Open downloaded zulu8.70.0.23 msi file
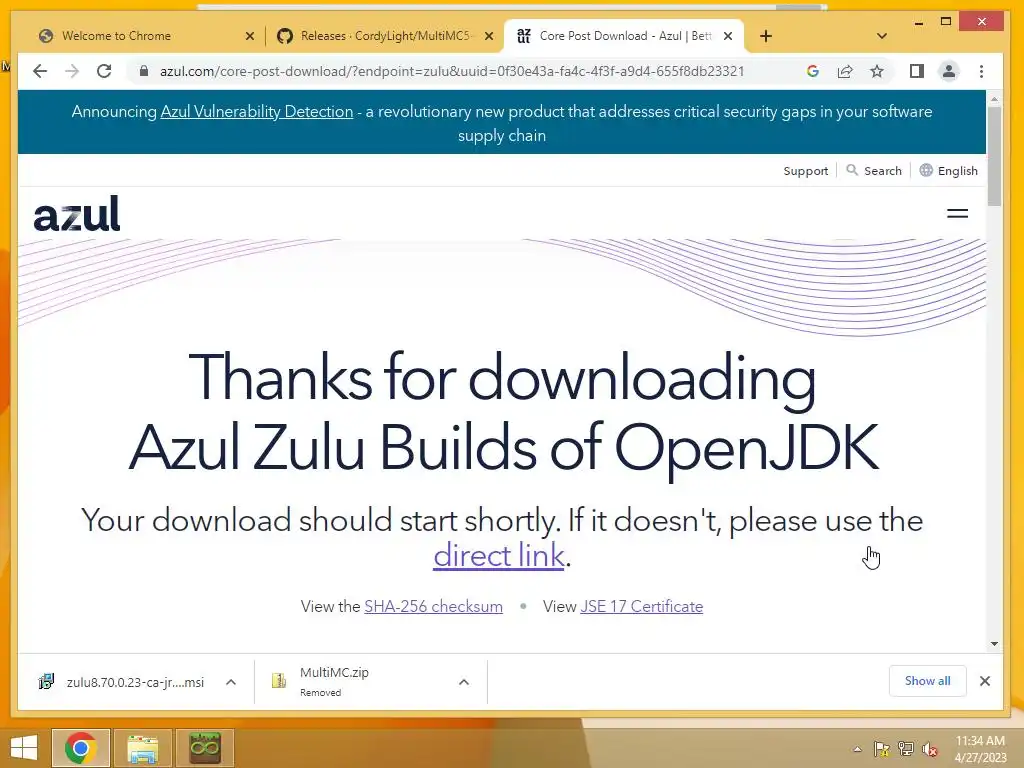This screenshot has height=768, width=1024. click(121, 682)
